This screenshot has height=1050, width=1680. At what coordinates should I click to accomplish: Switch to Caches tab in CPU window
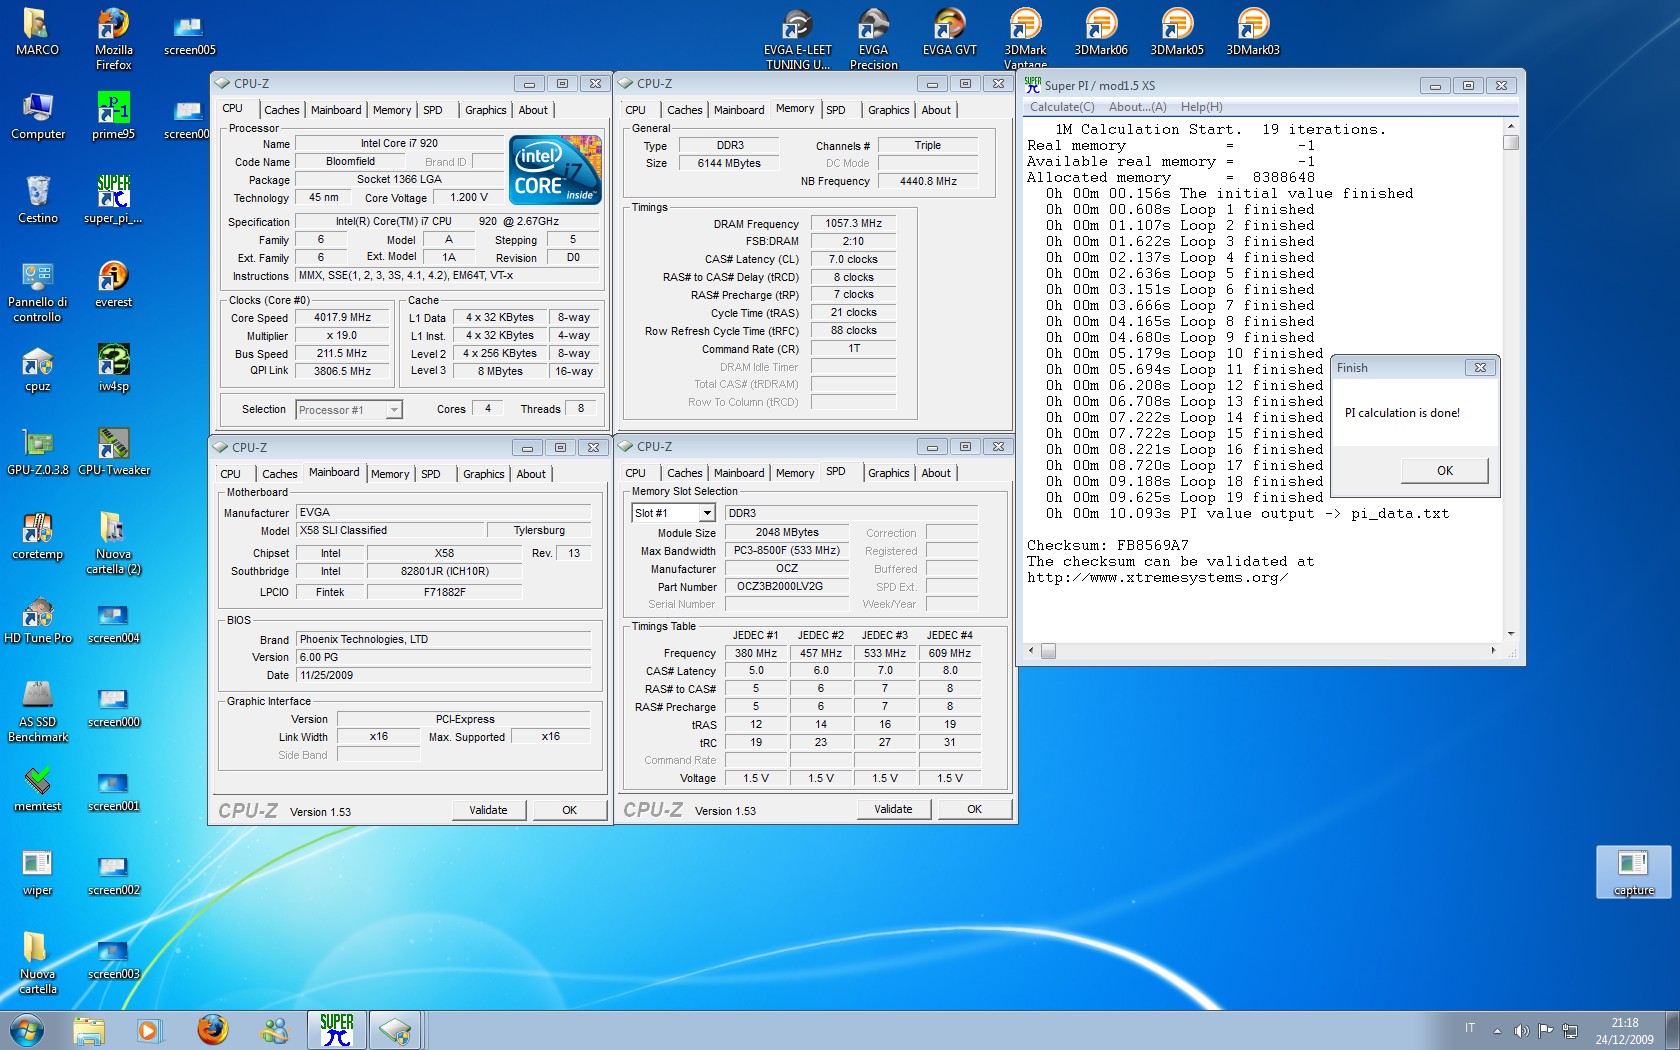281,110
